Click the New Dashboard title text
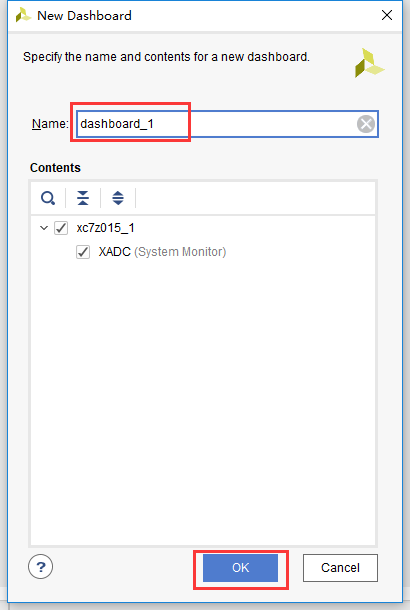 (84, 16)
